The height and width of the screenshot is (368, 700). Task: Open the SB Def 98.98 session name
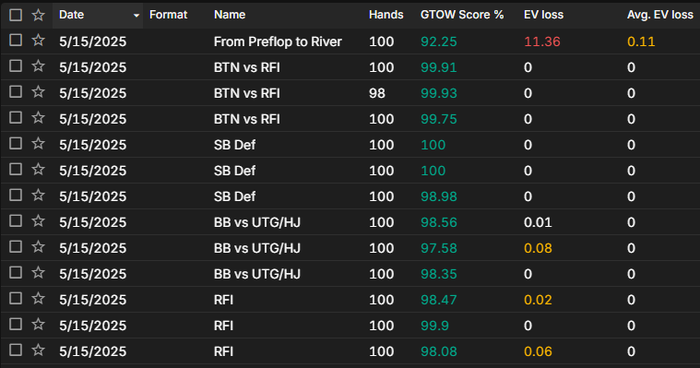tap(234, 197)
